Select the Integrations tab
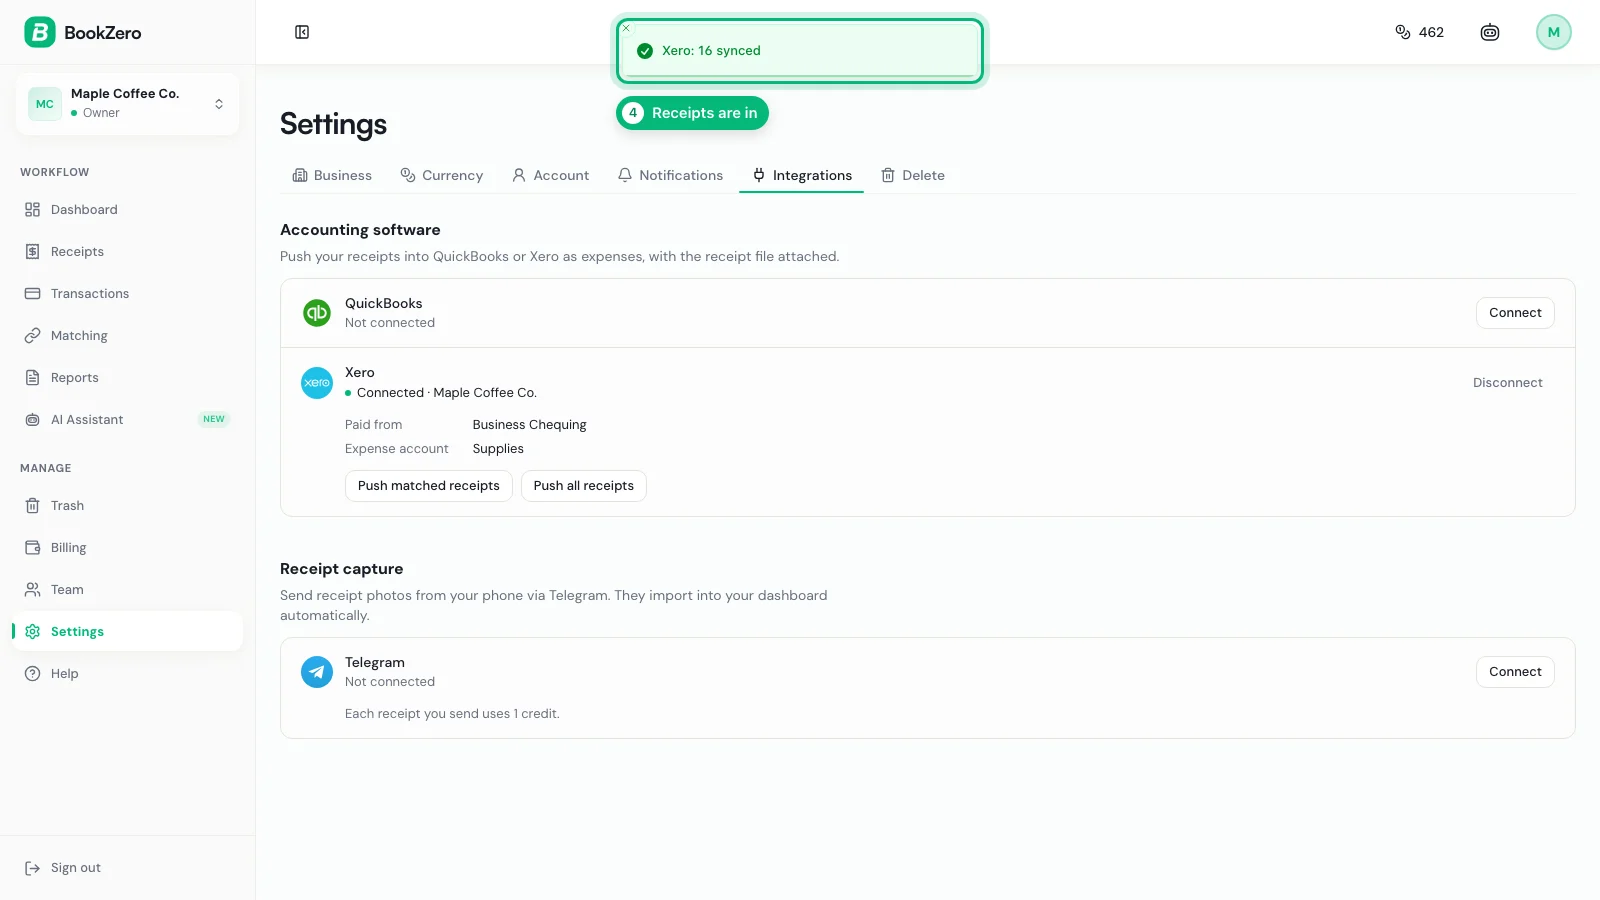The image size is (1600, 900). (x=802, y=175)
